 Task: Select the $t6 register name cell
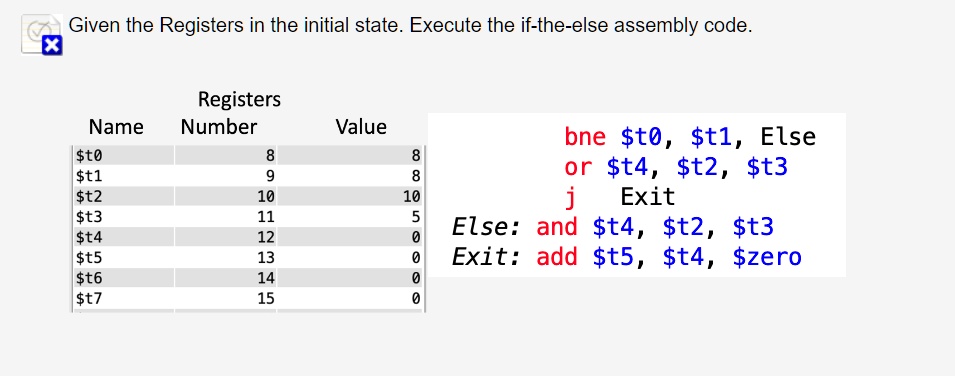coord(124,278)
